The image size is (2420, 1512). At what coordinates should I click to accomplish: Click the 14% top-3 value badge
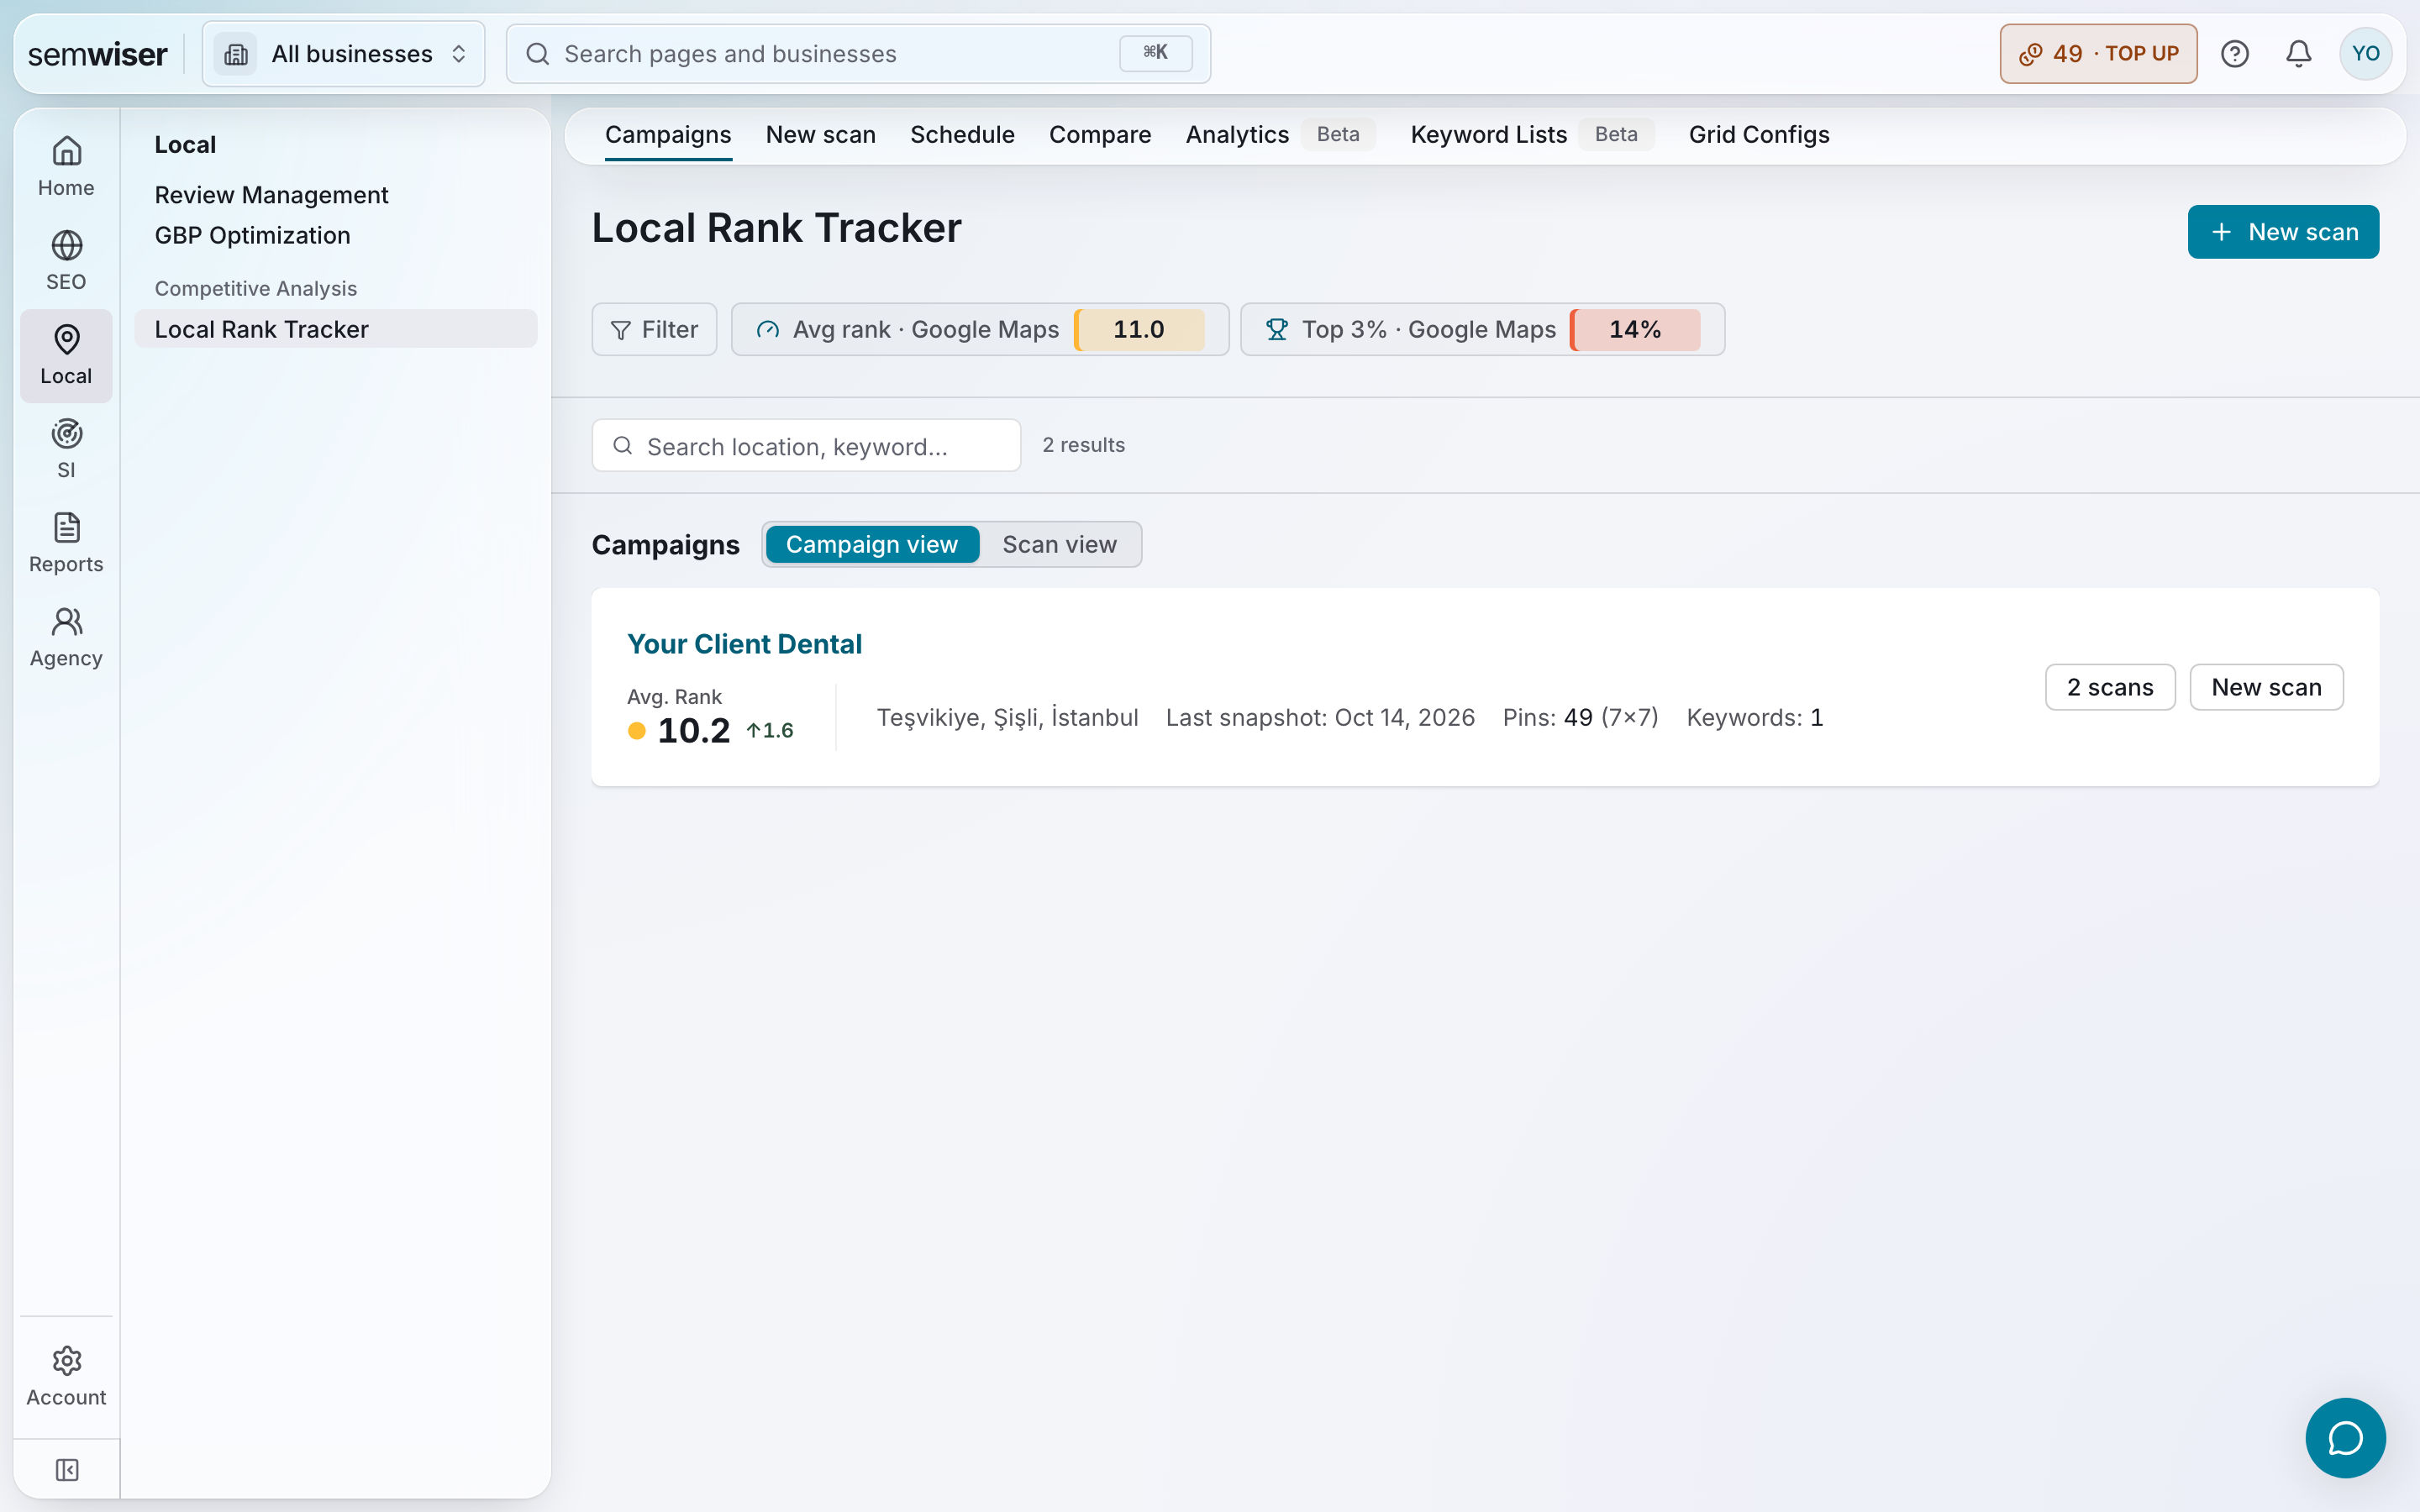1635,329
